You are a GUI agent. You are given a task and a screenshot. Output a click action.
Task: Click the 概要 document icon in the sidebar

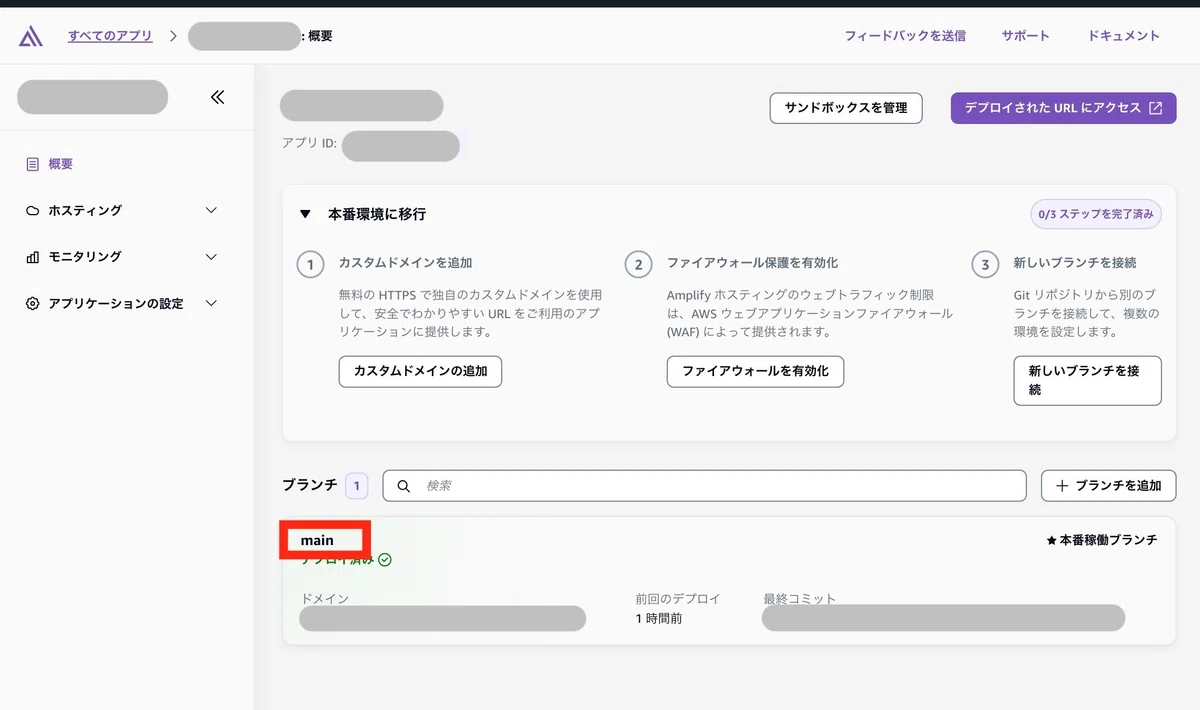[33, 164]
